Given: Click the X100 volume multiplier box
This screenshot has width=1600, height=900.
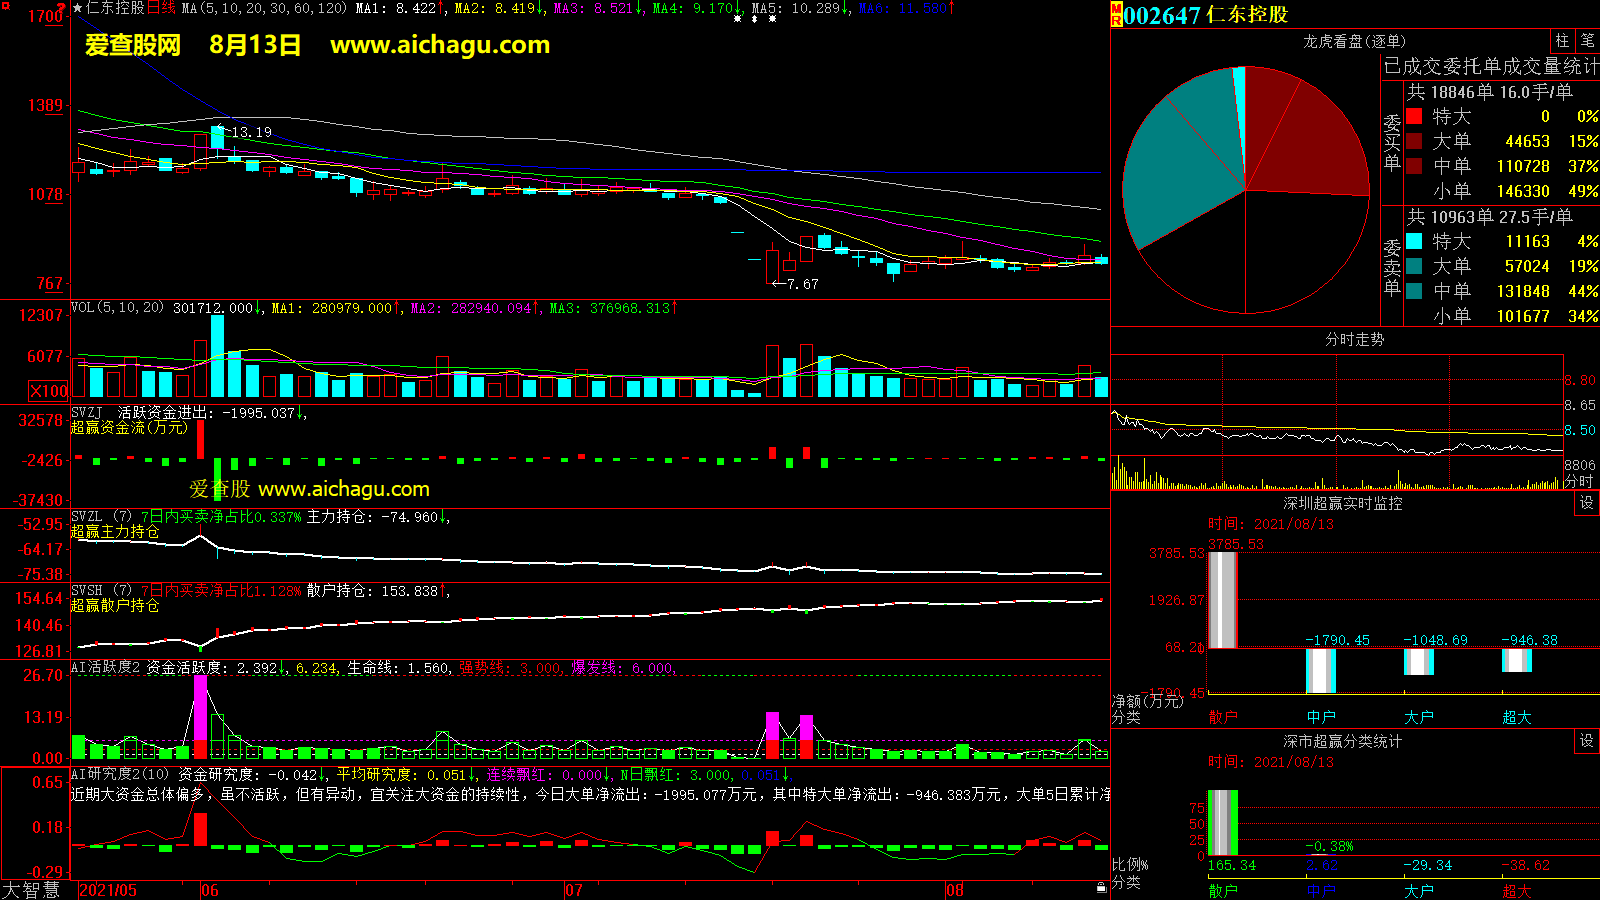Looking at the screenshot, I should pos(49,391).
